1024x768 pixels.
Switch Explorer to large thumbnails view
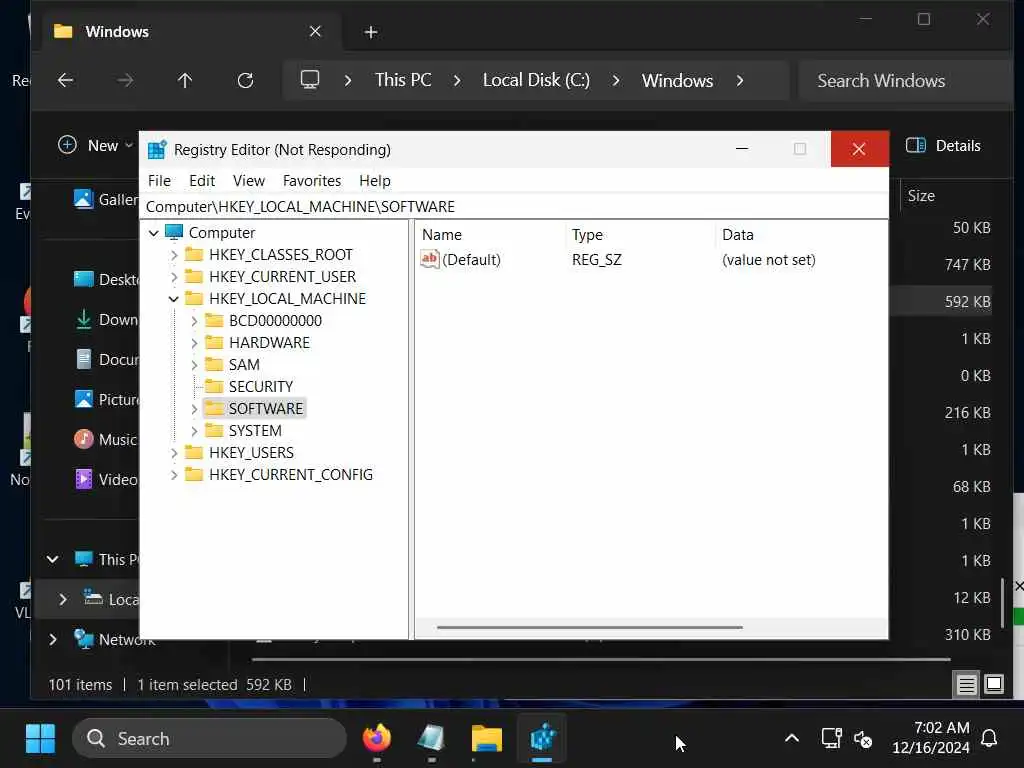994,684
